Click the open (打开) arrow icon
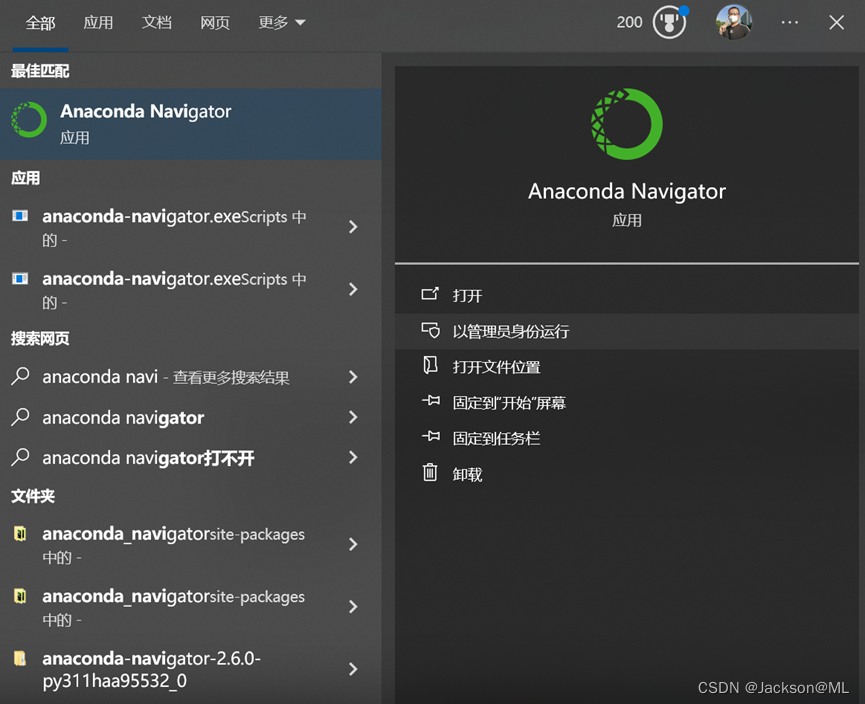Image resolution: width=865 pixels, height=704 pixels. (x=430, y=294)
